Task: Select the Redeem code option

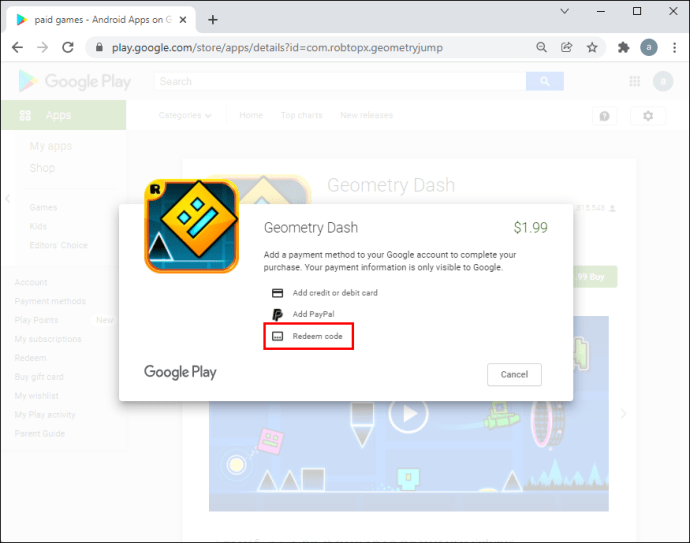Action: coord(308,336)
